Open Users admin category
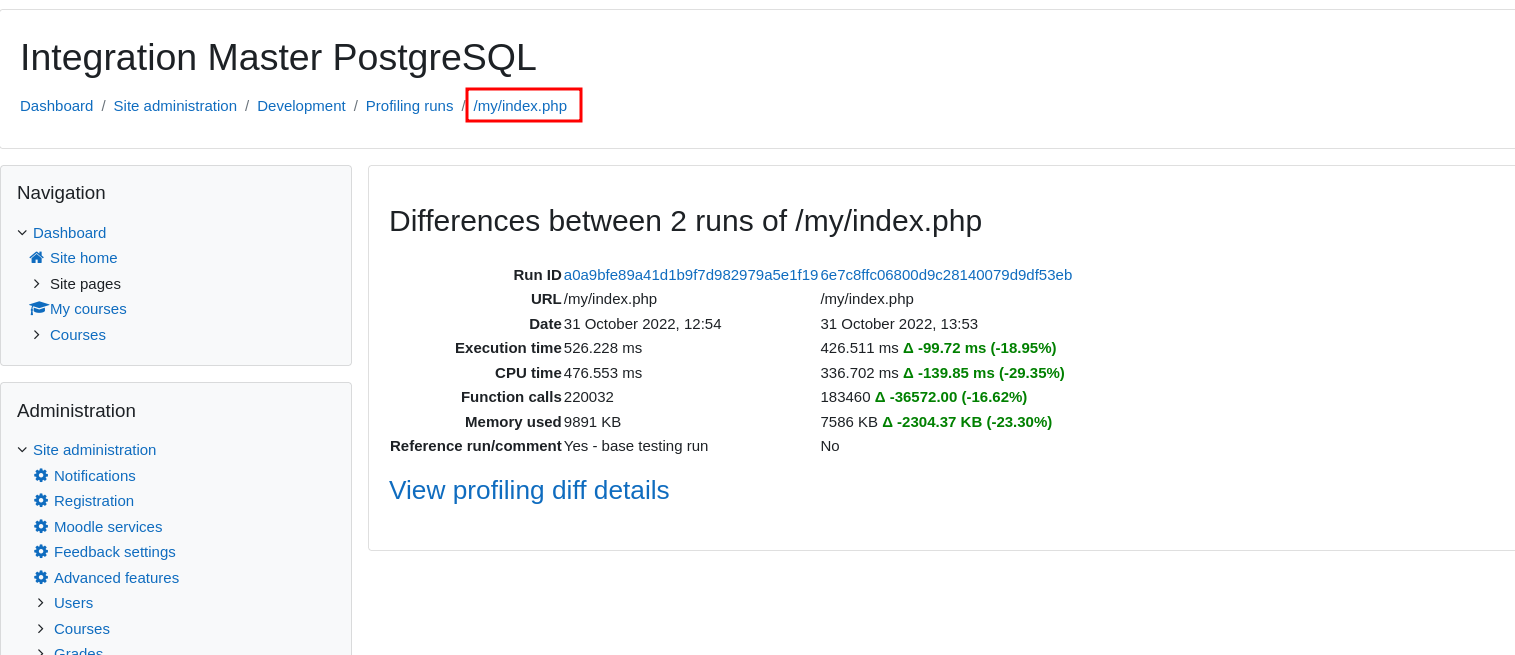 point(73,603)
